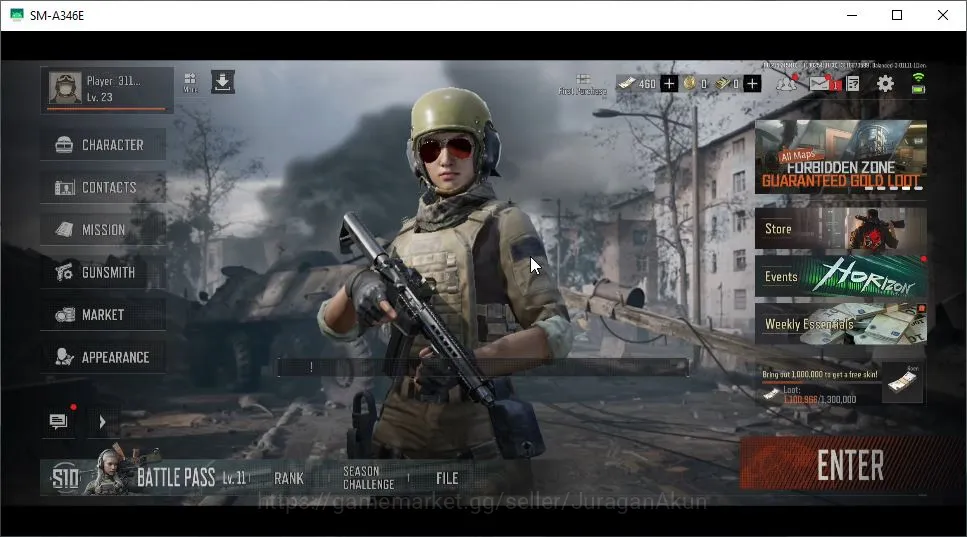967x537 pixels.
Task: Open the MARKET menu
Action: tap(103, 315)
